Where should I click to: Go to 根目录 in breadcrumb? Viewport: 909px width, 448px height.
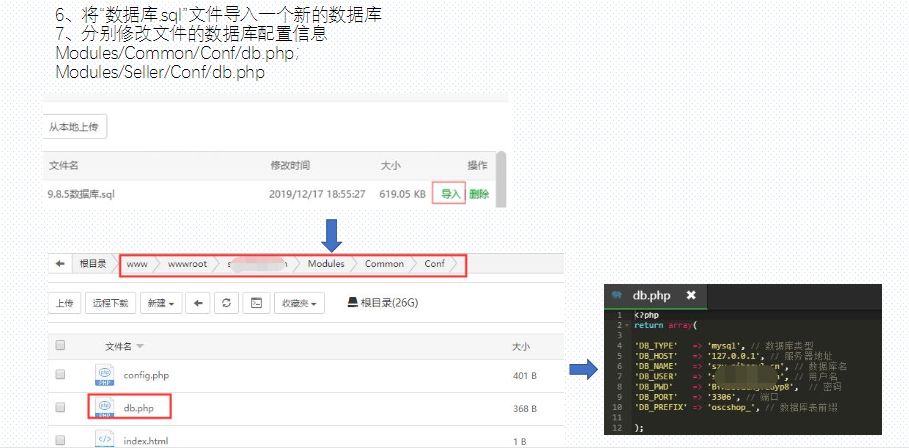point(93,264)
